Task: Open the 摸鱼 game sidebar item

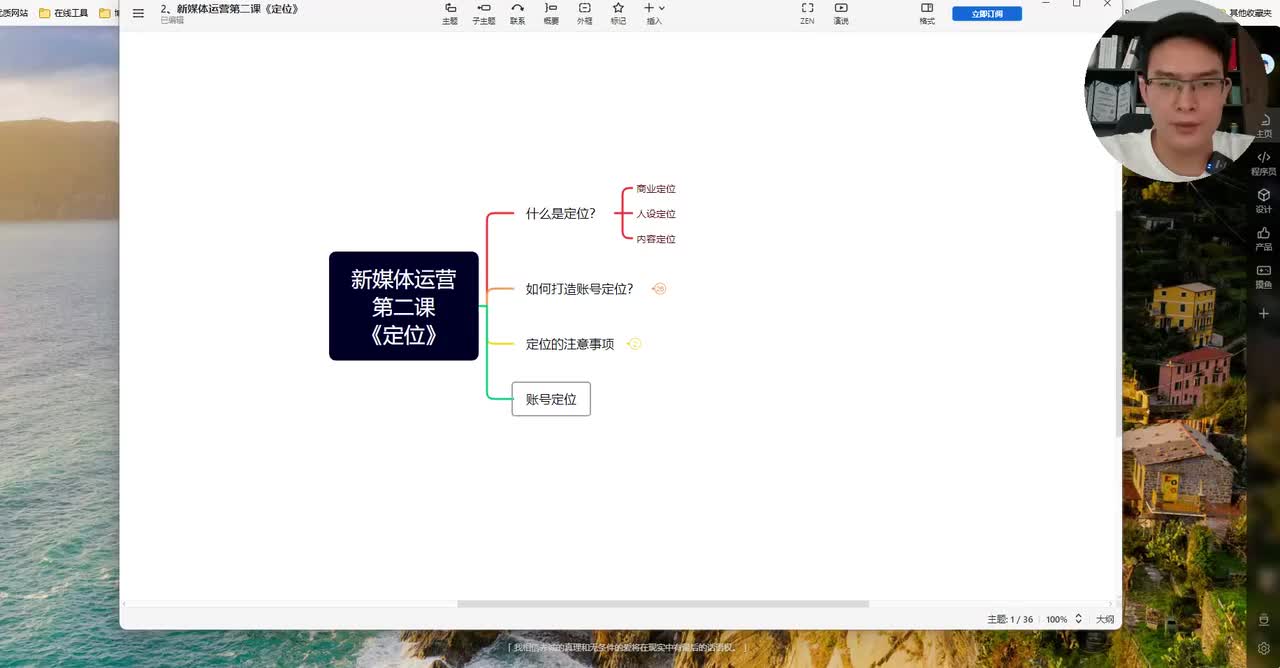Action: (x=1264, y=277)
